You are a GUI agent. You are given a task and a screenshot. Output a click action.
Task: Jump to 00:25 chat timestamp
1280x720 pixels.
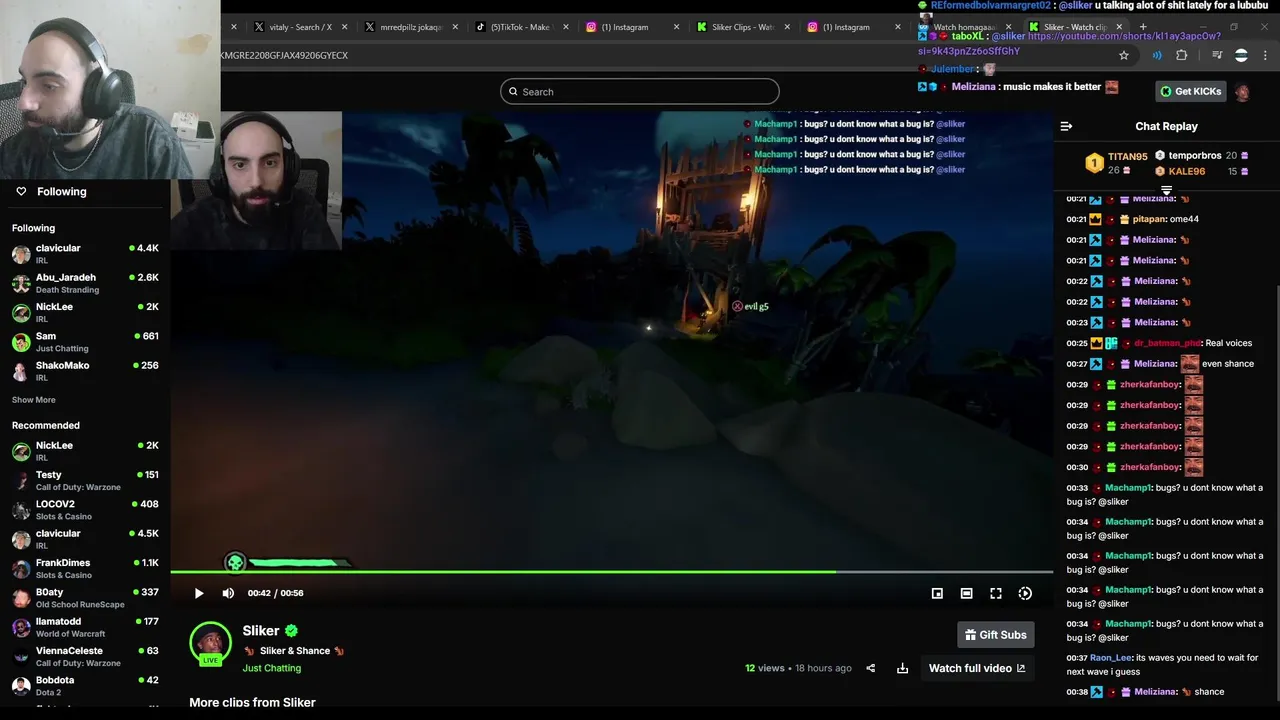(x=1076, y=343)
